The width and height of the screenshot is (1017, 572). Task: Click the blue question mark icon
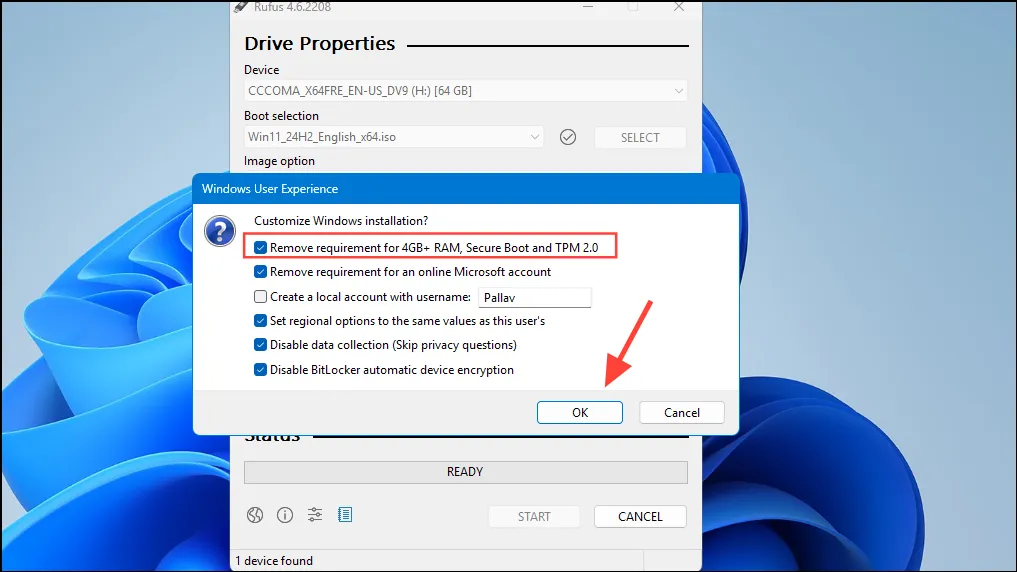coord(220,231)
